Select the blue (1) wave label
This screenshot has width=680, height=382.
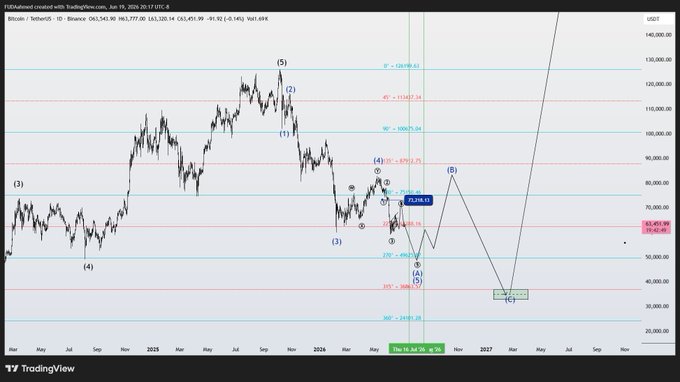click(284, 134)
